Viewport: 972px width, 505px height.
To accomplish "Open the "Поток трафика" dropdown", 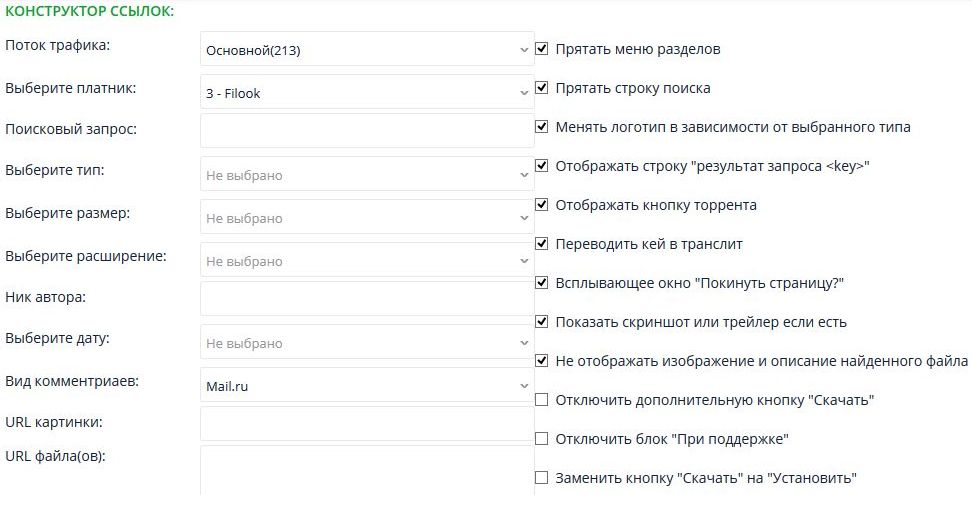I will (x=367, y=50).
